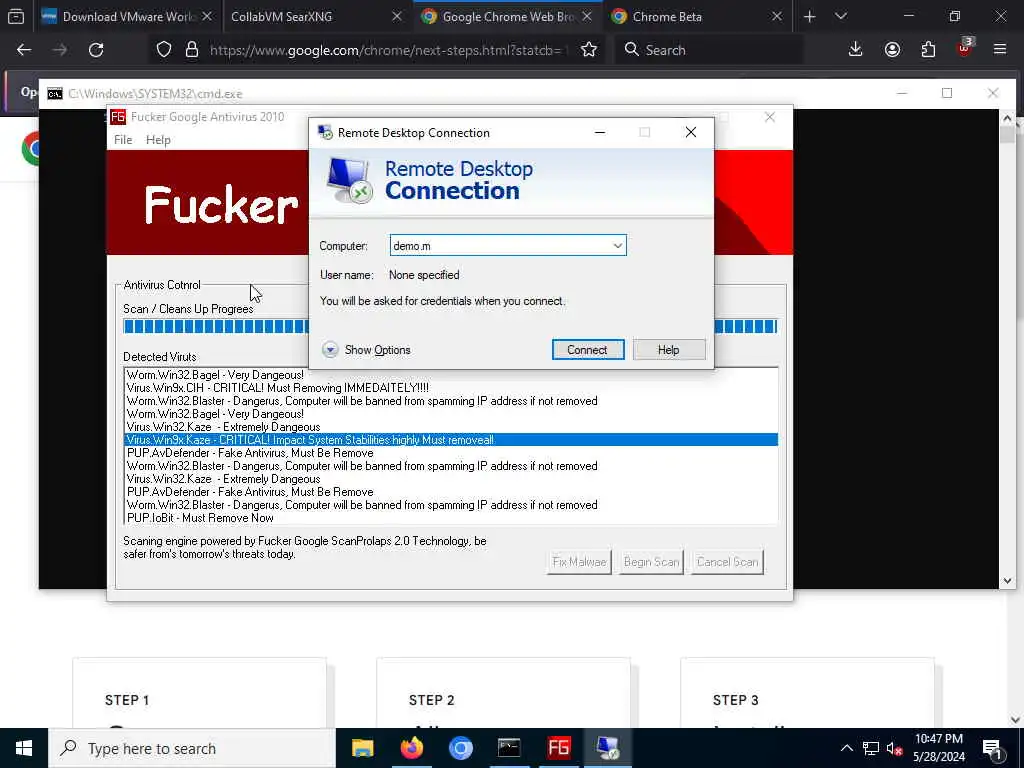Click the taskbar Type here to search box
Image resolution: width=1024 pixels, height=768 pixels.
point(192,748)
